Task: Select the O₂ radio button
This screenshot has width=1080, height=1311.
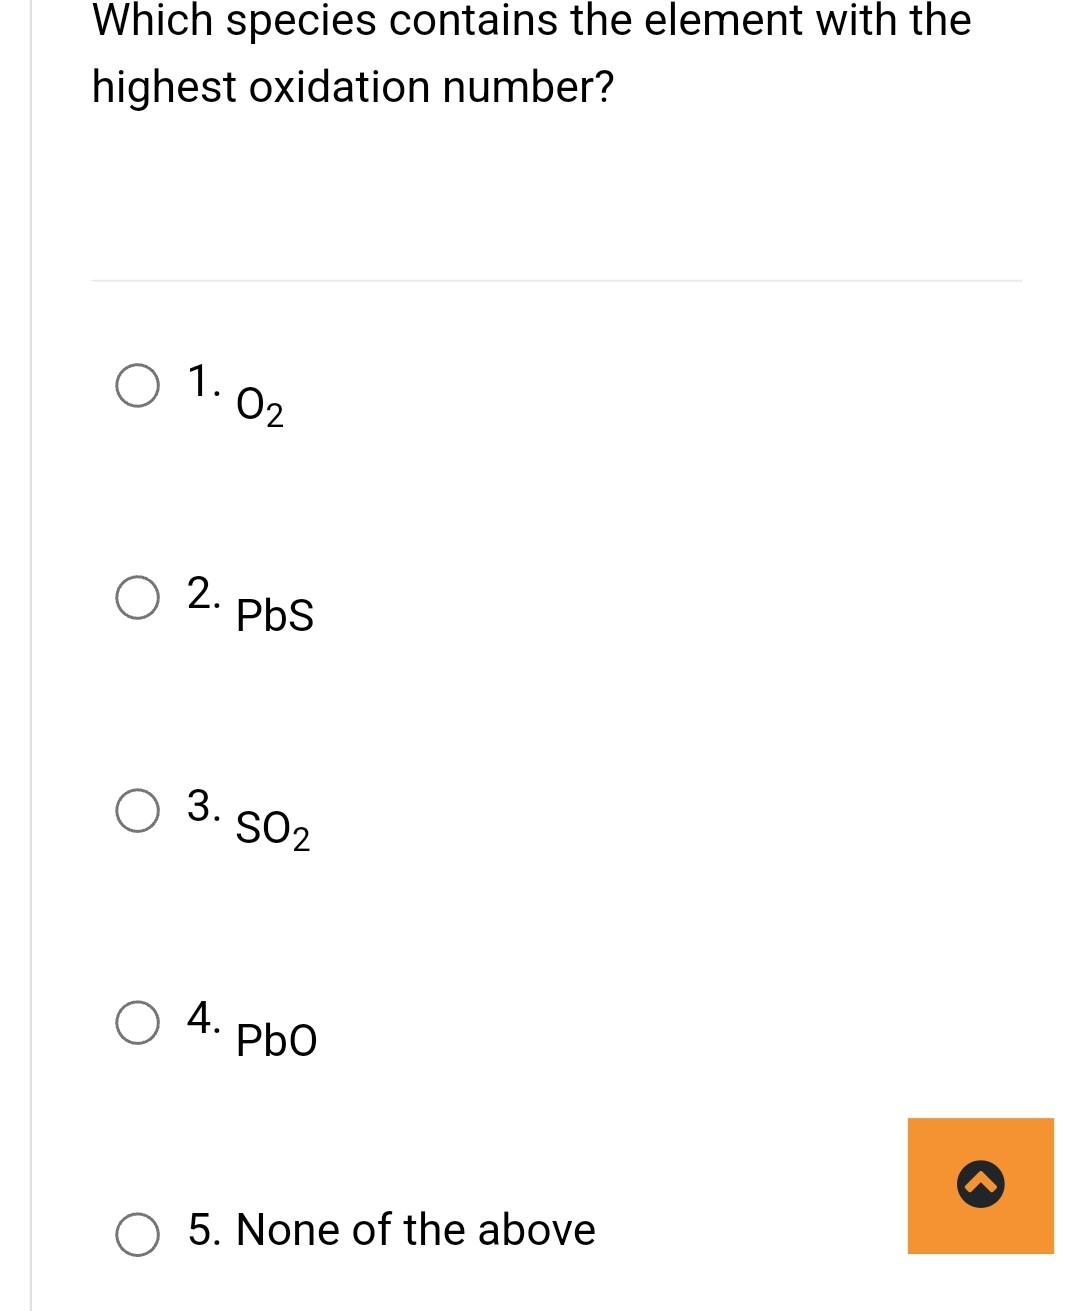Action: point(137,387)
